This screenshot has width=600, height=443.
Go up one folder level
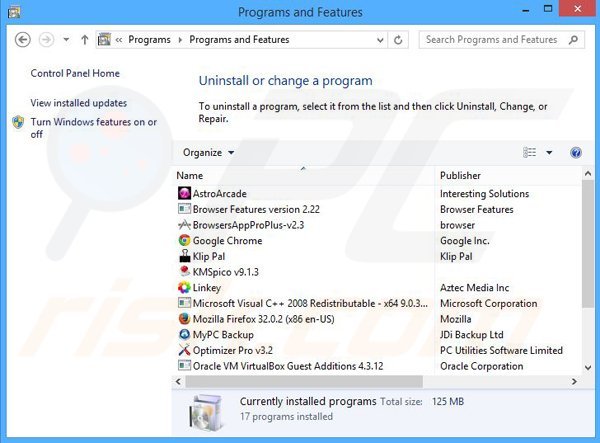pyautogui.click(x=85, y=39)
